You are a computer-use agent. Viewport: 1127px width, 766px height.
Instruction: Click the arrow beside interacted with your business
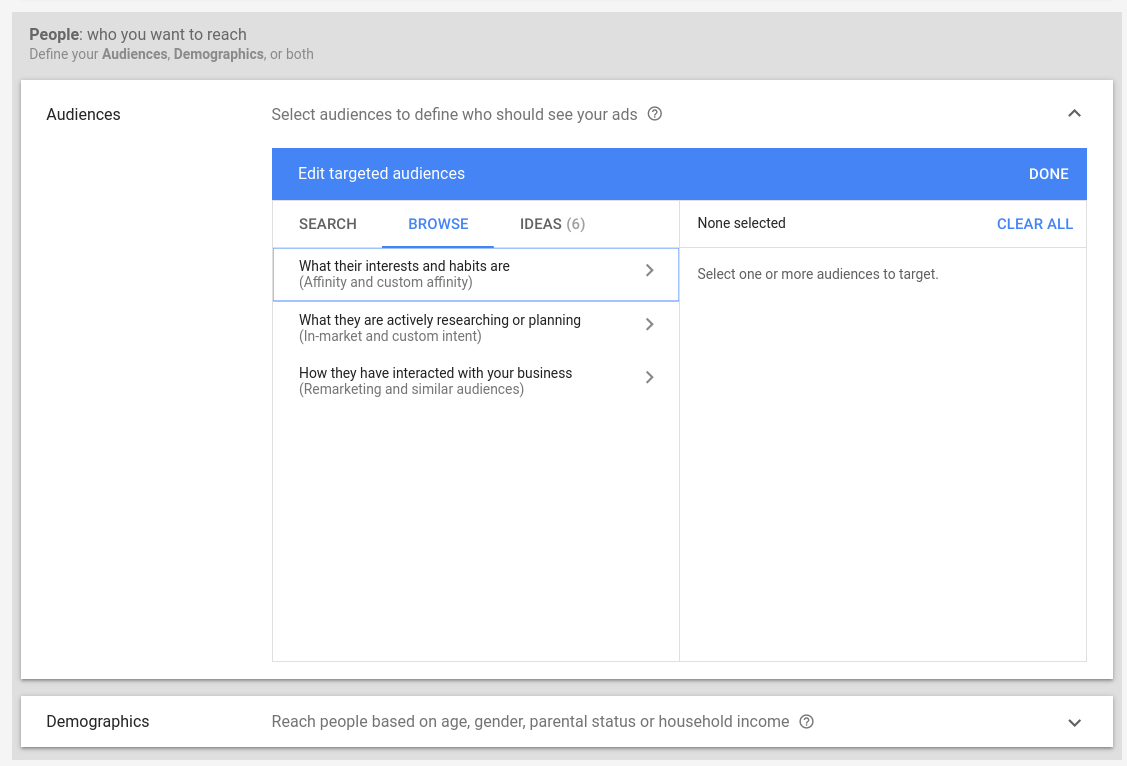[650, 377]
